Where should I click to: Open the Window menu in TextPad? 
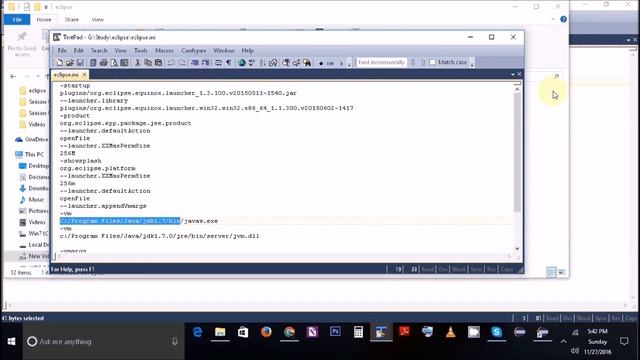pyautogui.click(x=224, y=50)
